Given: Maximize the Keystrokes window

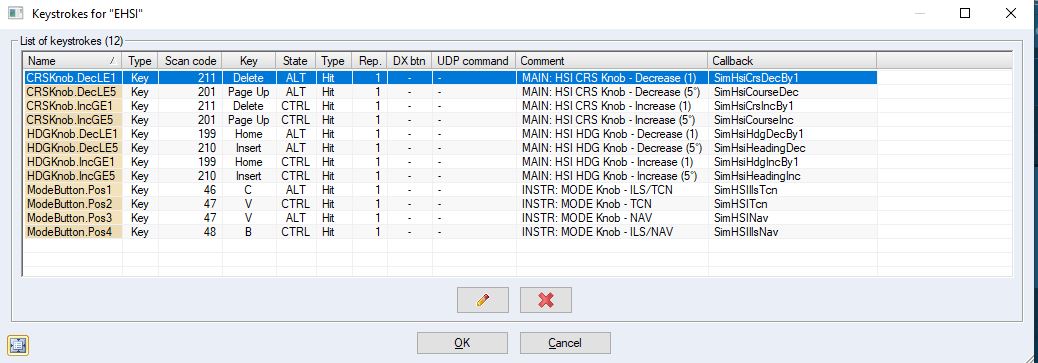Looking at the screenshot, I should [965, 13].
